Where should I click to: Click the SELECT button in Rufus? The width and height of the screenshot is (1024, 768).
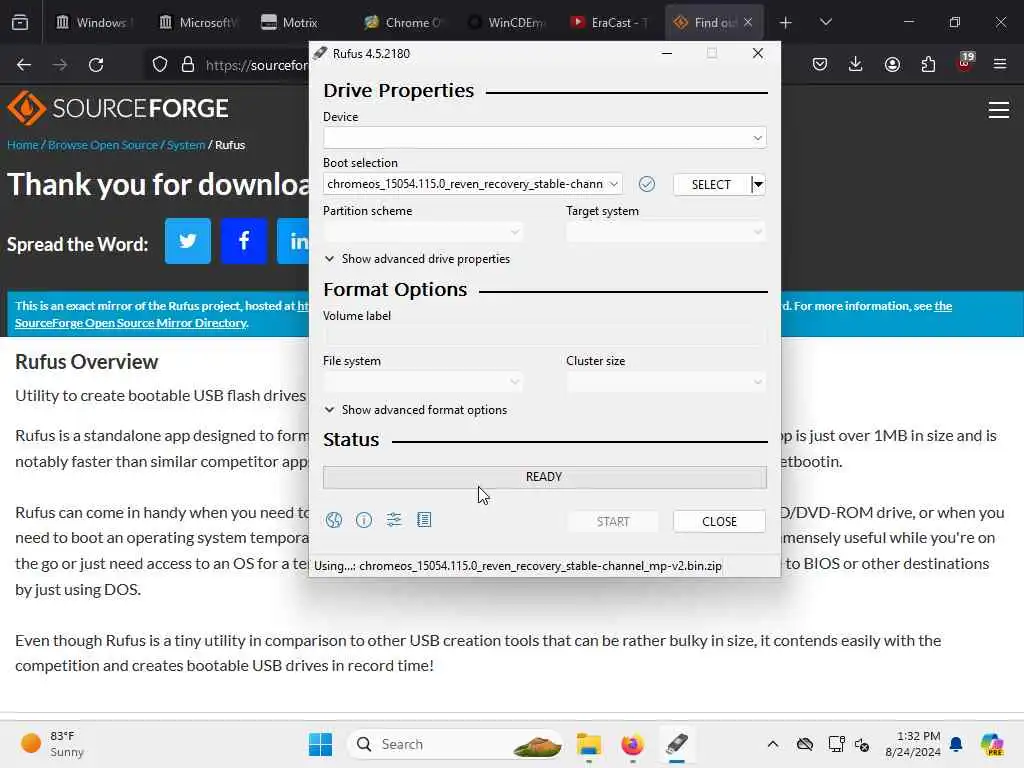coord(711,184)
